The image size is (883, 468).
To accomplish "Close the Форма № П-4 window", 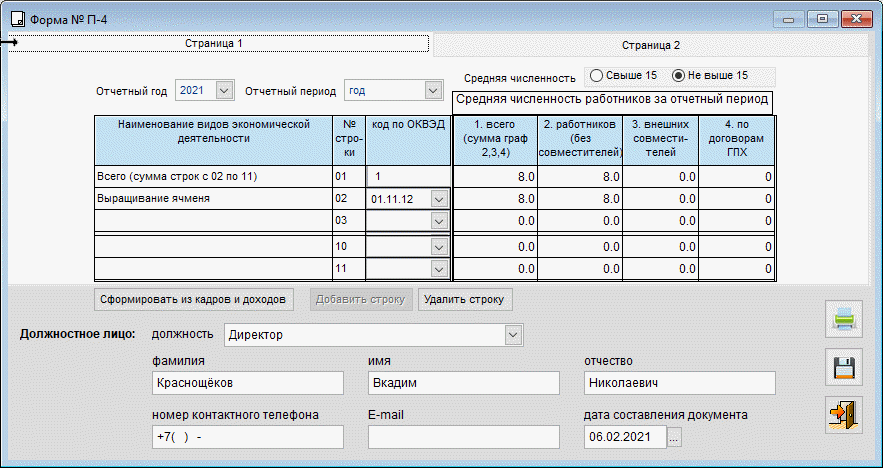I will 857,20.
